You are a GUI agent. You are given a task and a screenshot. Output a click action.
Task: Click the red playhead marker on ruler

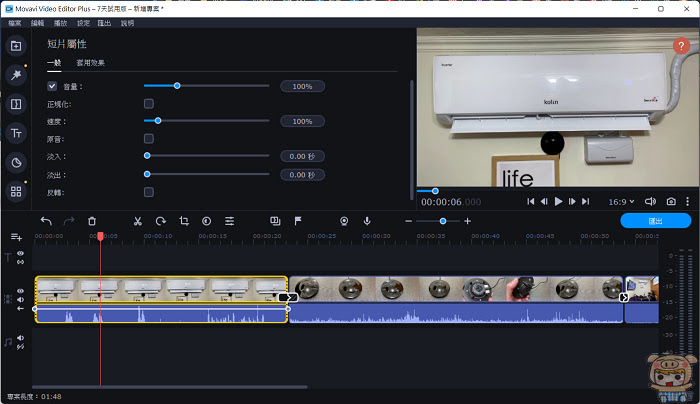click(100, 236)
